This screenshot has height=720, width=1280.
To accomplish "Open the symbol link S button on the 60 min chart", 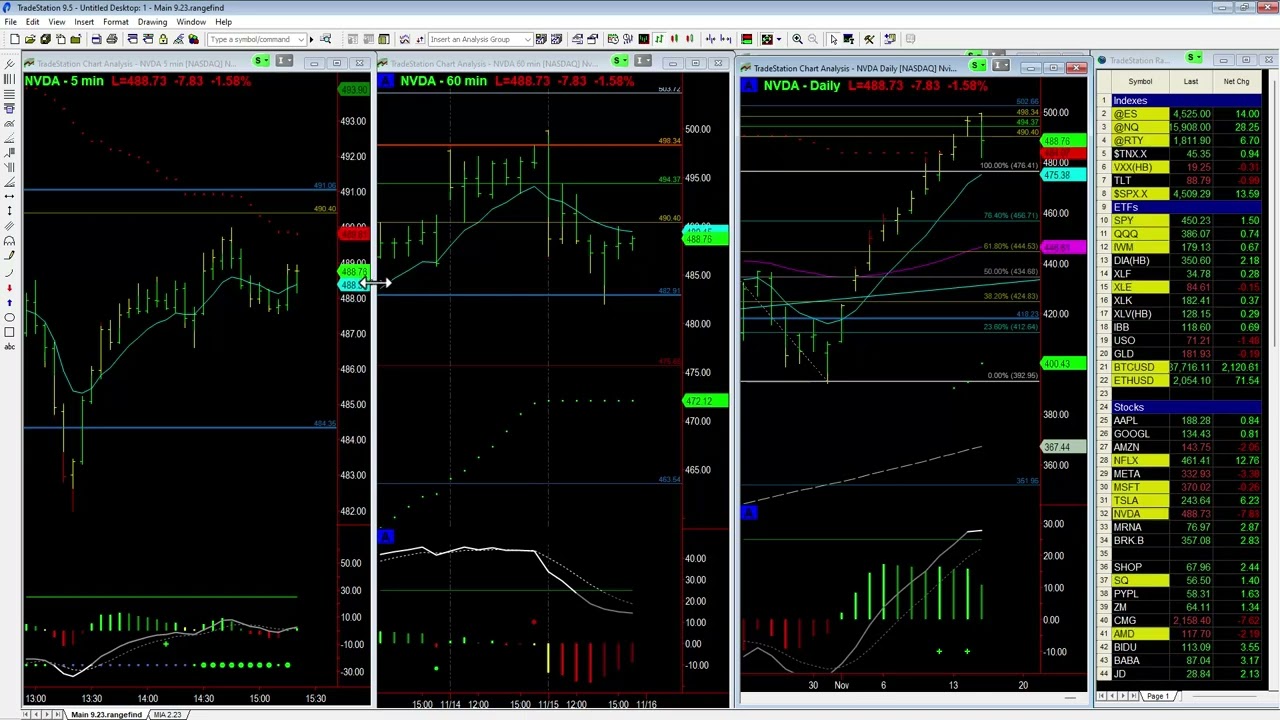I will (620, 62).
